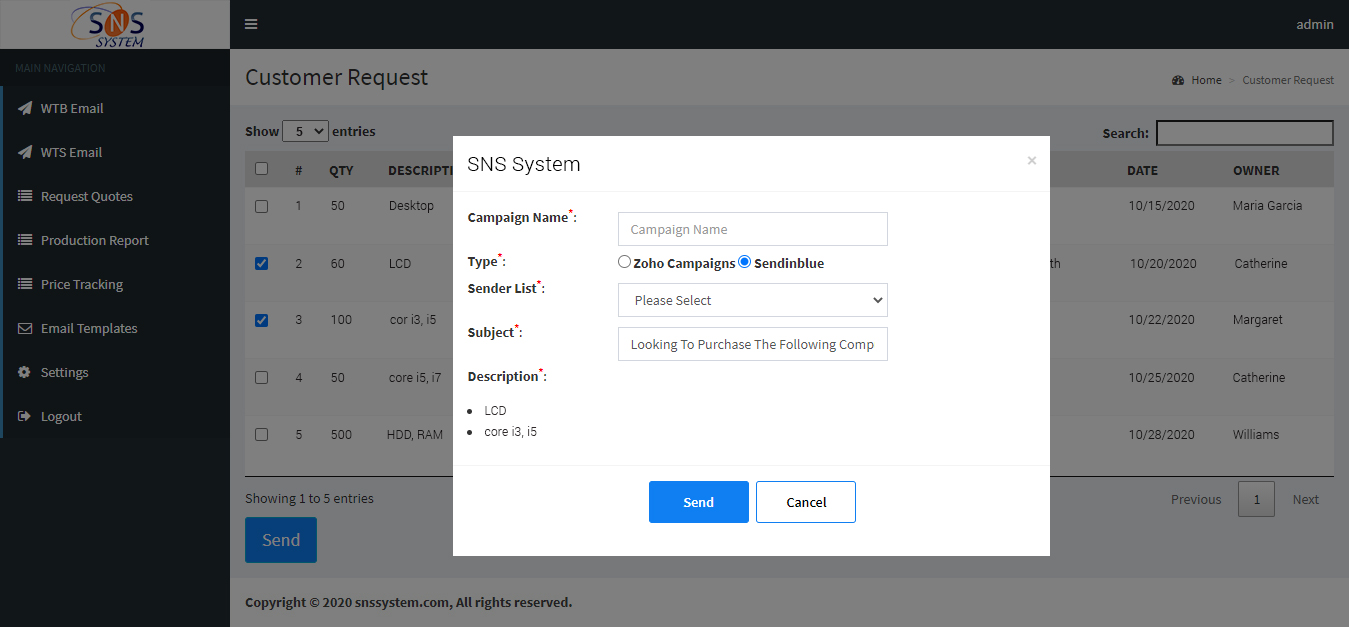Click the Email Templates envelope icon
Image resolution: width=1349 pixels, height=627 pixels.
(x=25, y=328)
